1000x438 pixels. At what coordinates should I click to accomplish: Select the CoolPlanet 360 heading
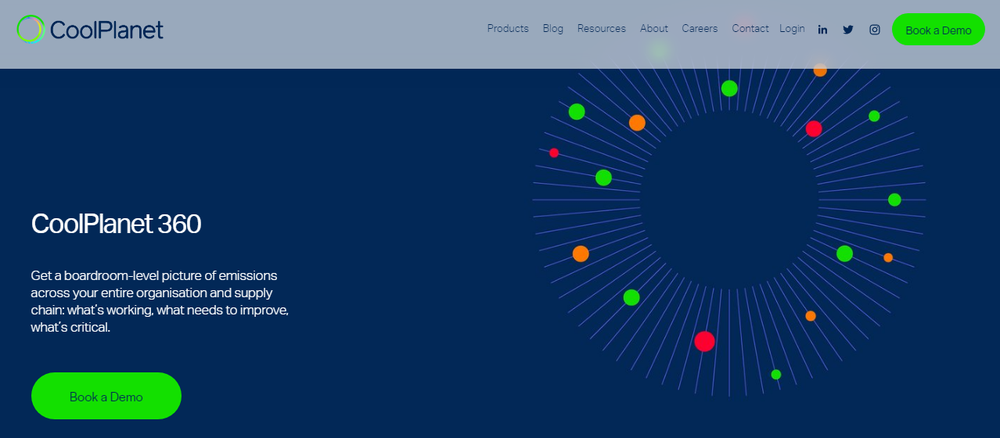click(116, 224)
